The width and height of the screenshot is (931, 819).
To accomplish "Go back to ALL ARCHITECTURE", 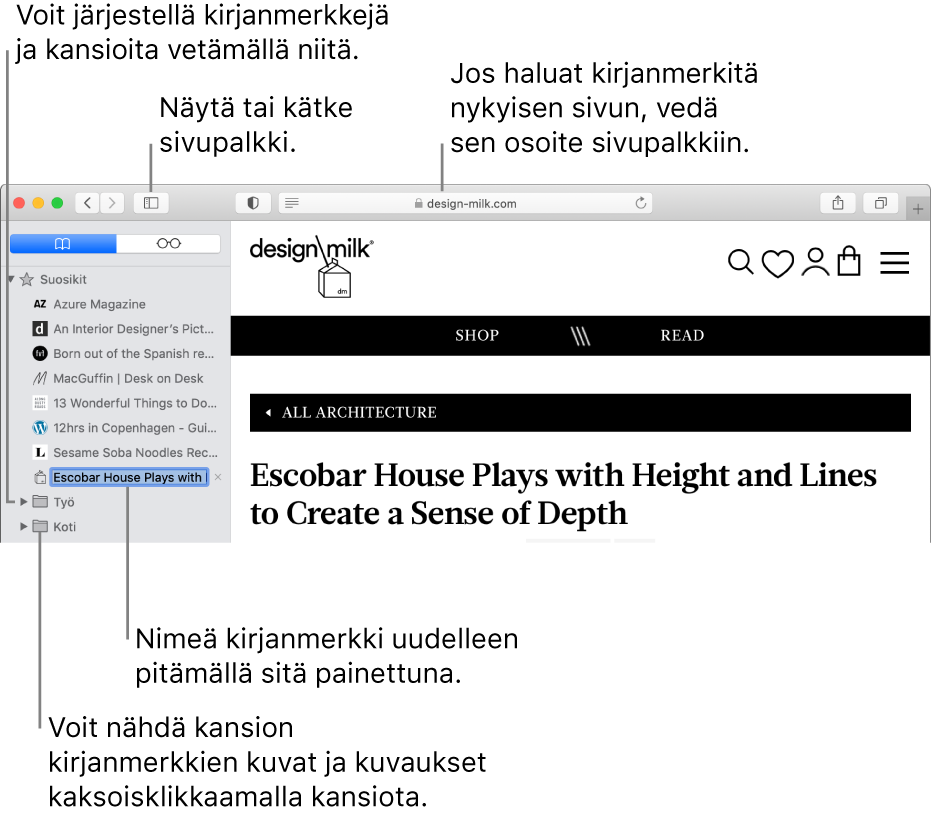I will 352,413.
